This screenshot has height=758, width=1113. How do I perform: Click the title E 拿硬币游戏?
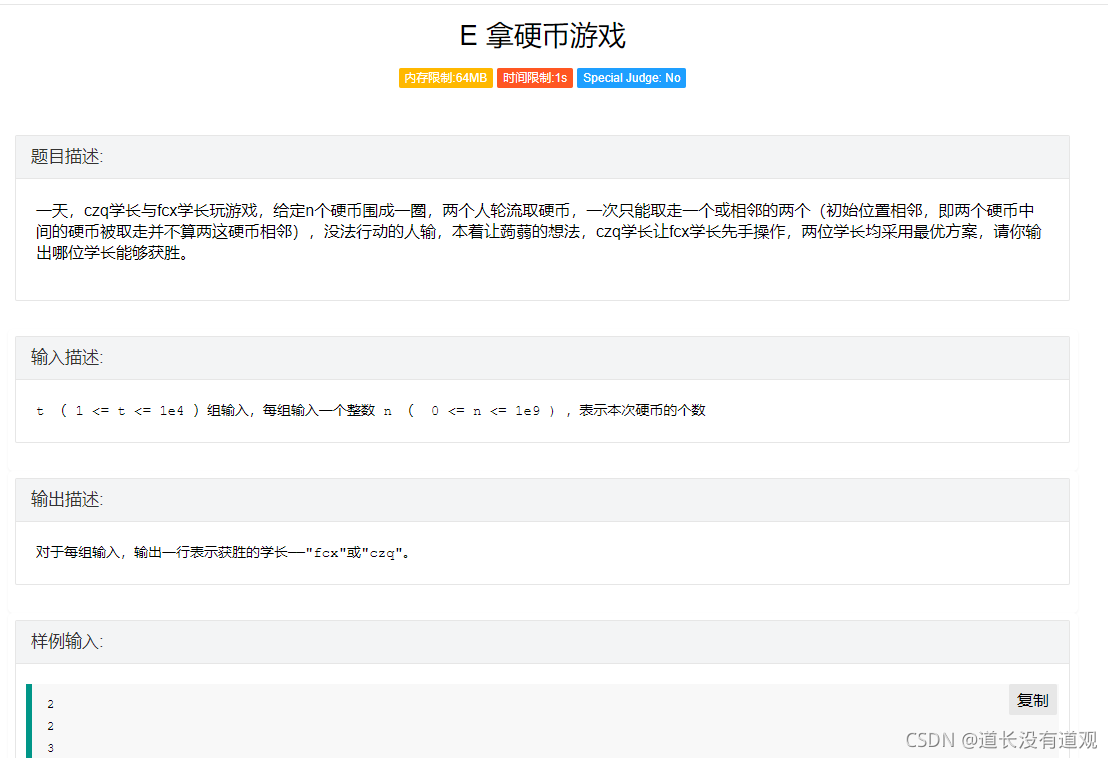(x=542, y=35)
